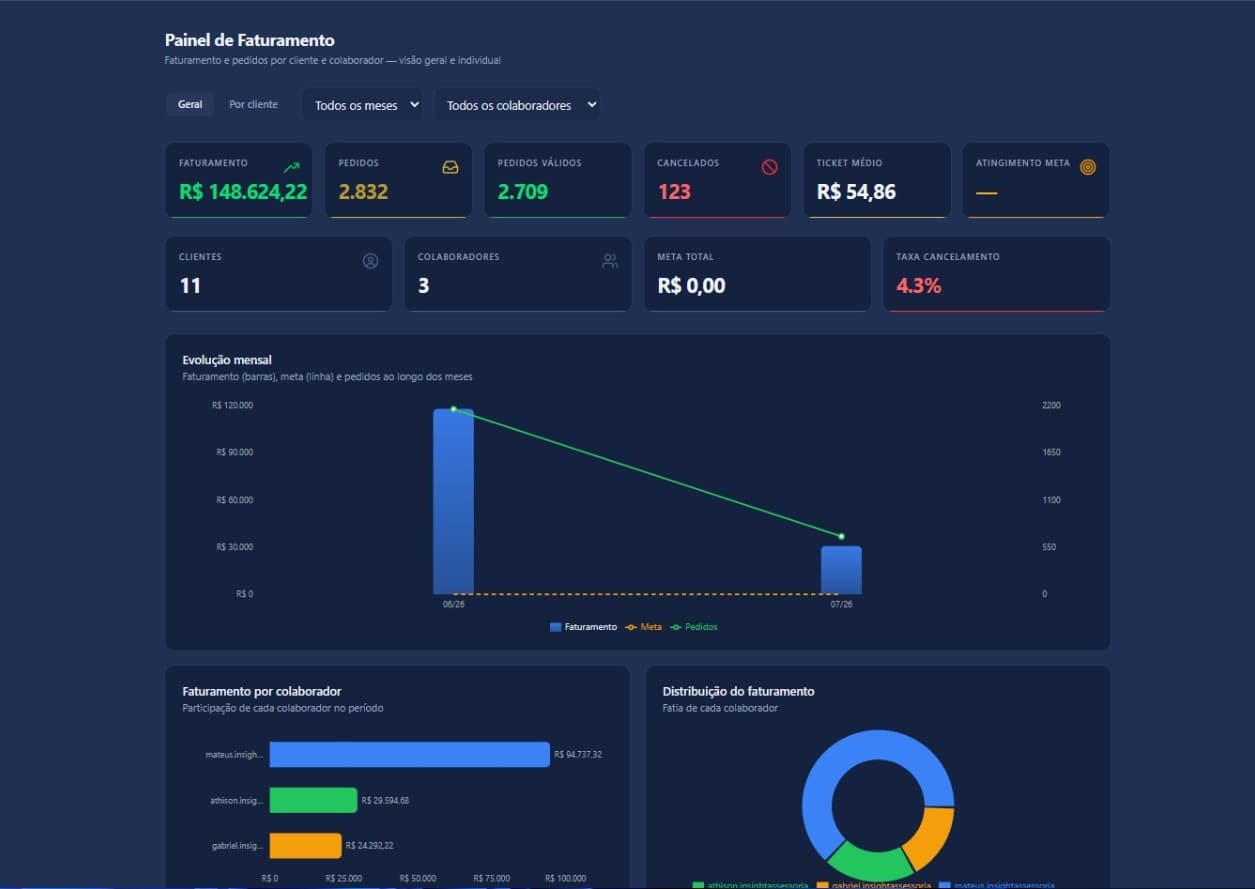The image size is (1255, 889).
Task: Click the Distribuição do faturamento title
Action: (x=738, y=691)
